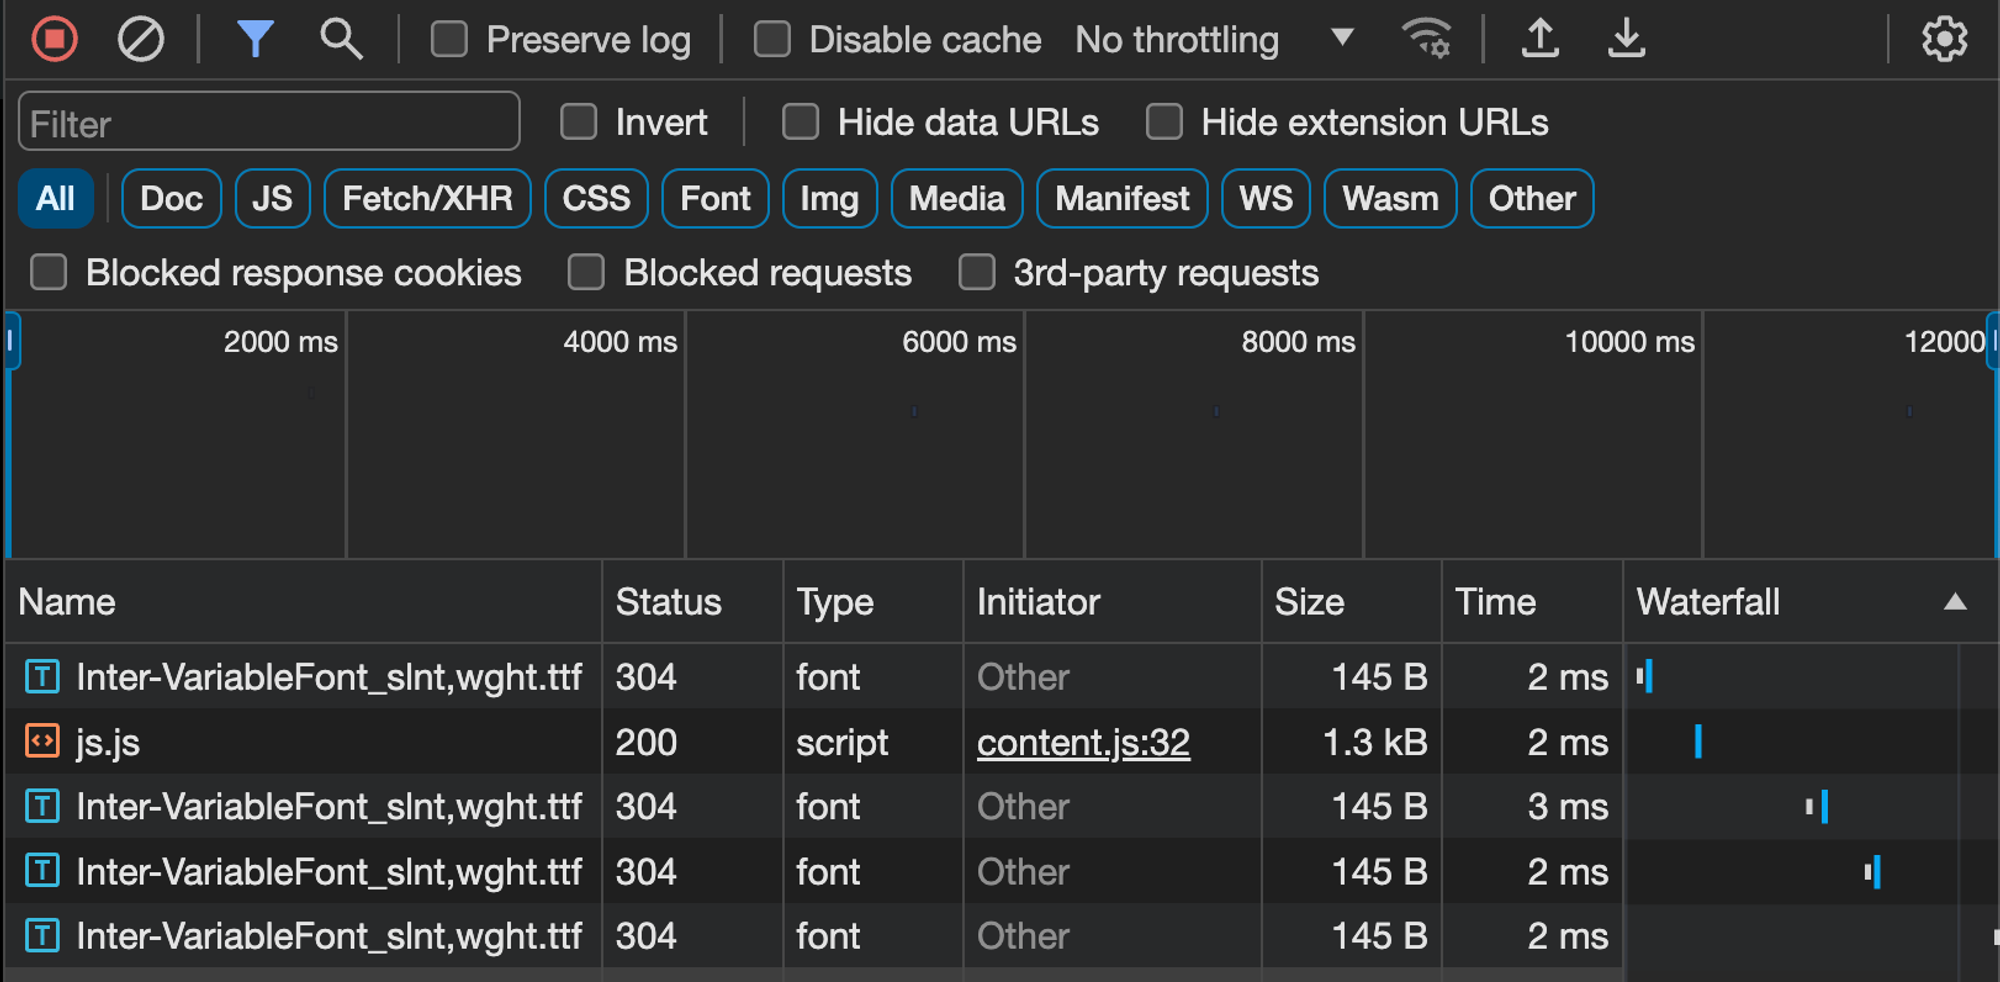Image resolution: width=2000 pixels, height=982 pixels.
Task: Filter by Fetch/XHR requests
Action: click(x=427, y=198)
